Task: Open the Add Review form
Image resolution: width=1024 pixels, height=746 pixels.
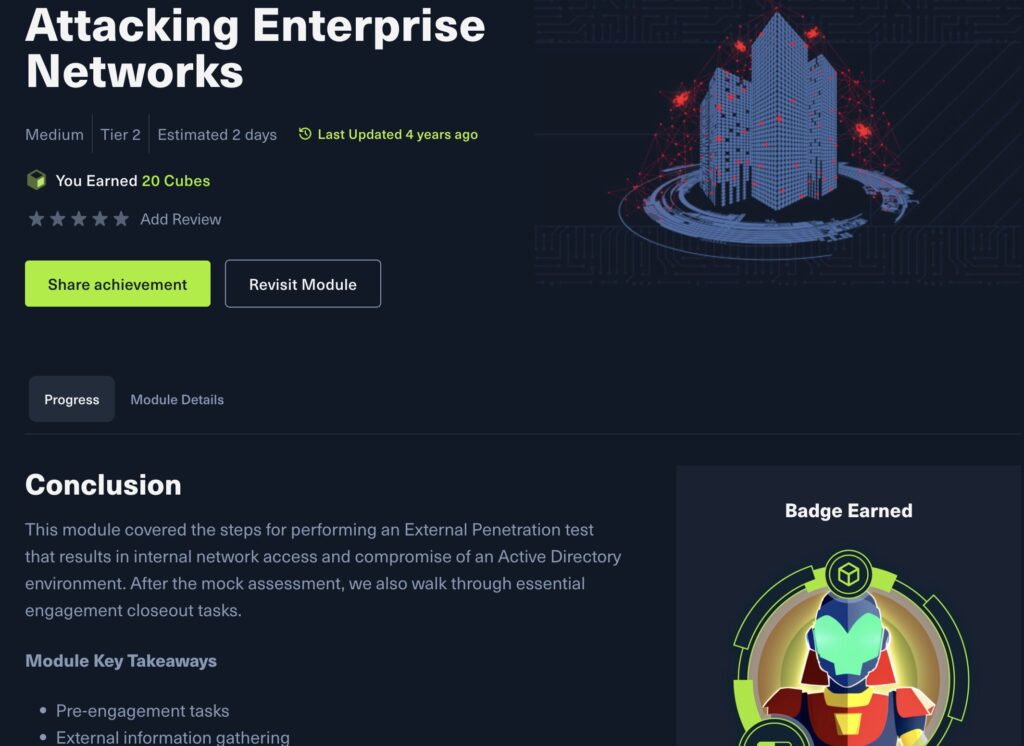Action: [181, 218]
